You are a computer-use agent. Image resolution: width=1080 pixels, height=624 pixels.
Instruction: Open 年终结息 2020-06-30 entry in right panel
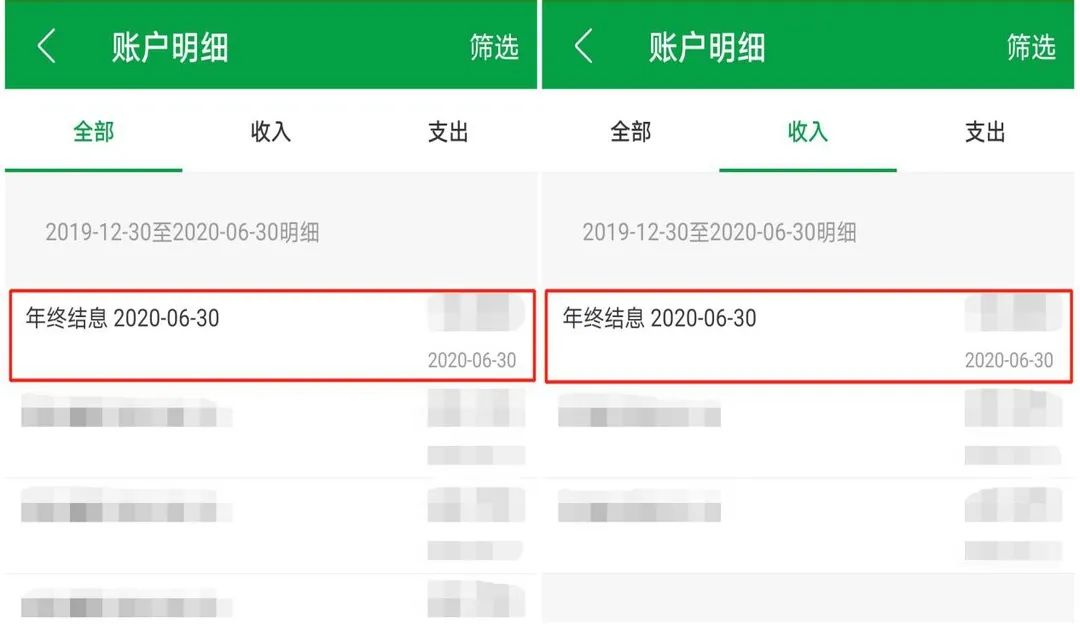[x=808, y=336]
